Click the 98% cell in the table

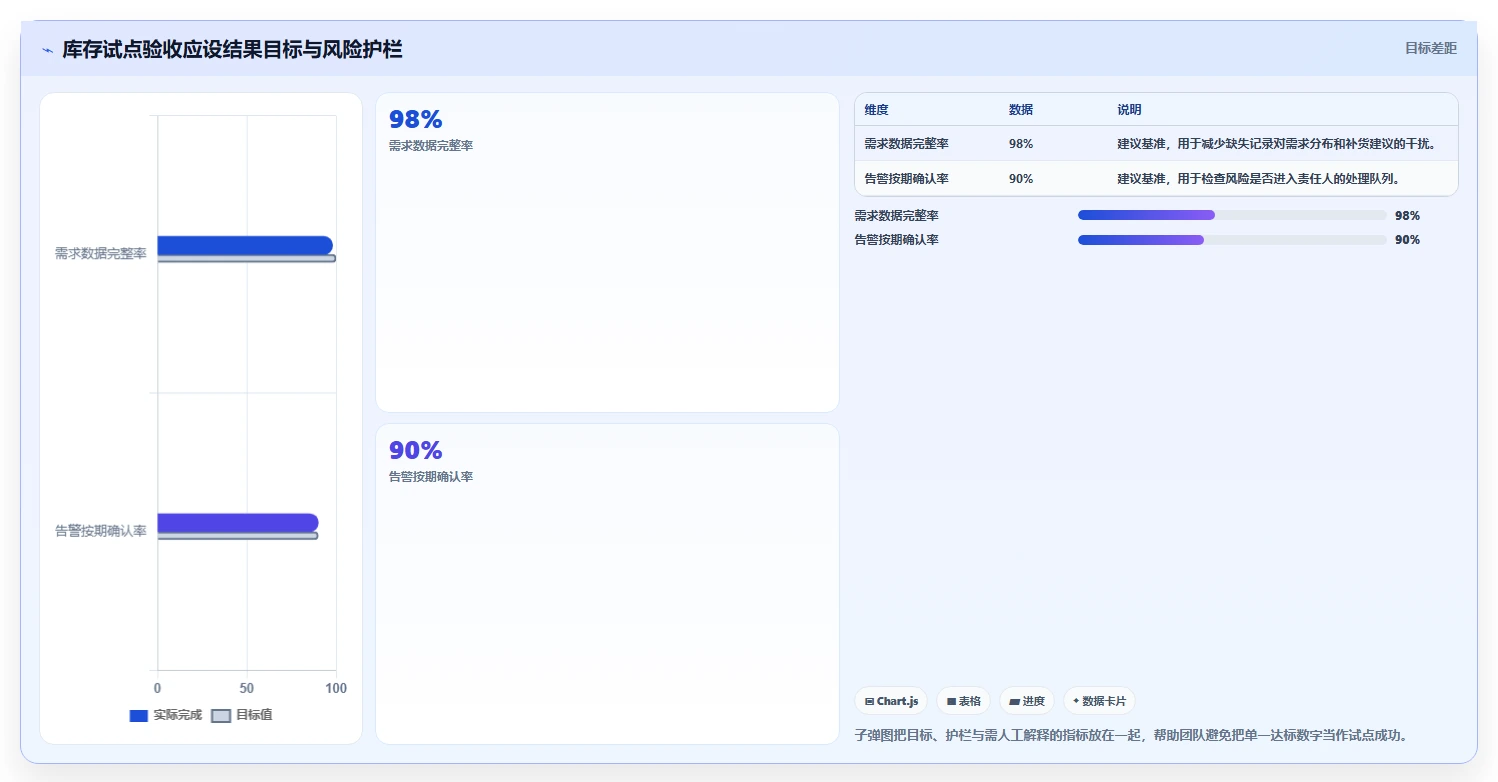(x=1021, y=144)
